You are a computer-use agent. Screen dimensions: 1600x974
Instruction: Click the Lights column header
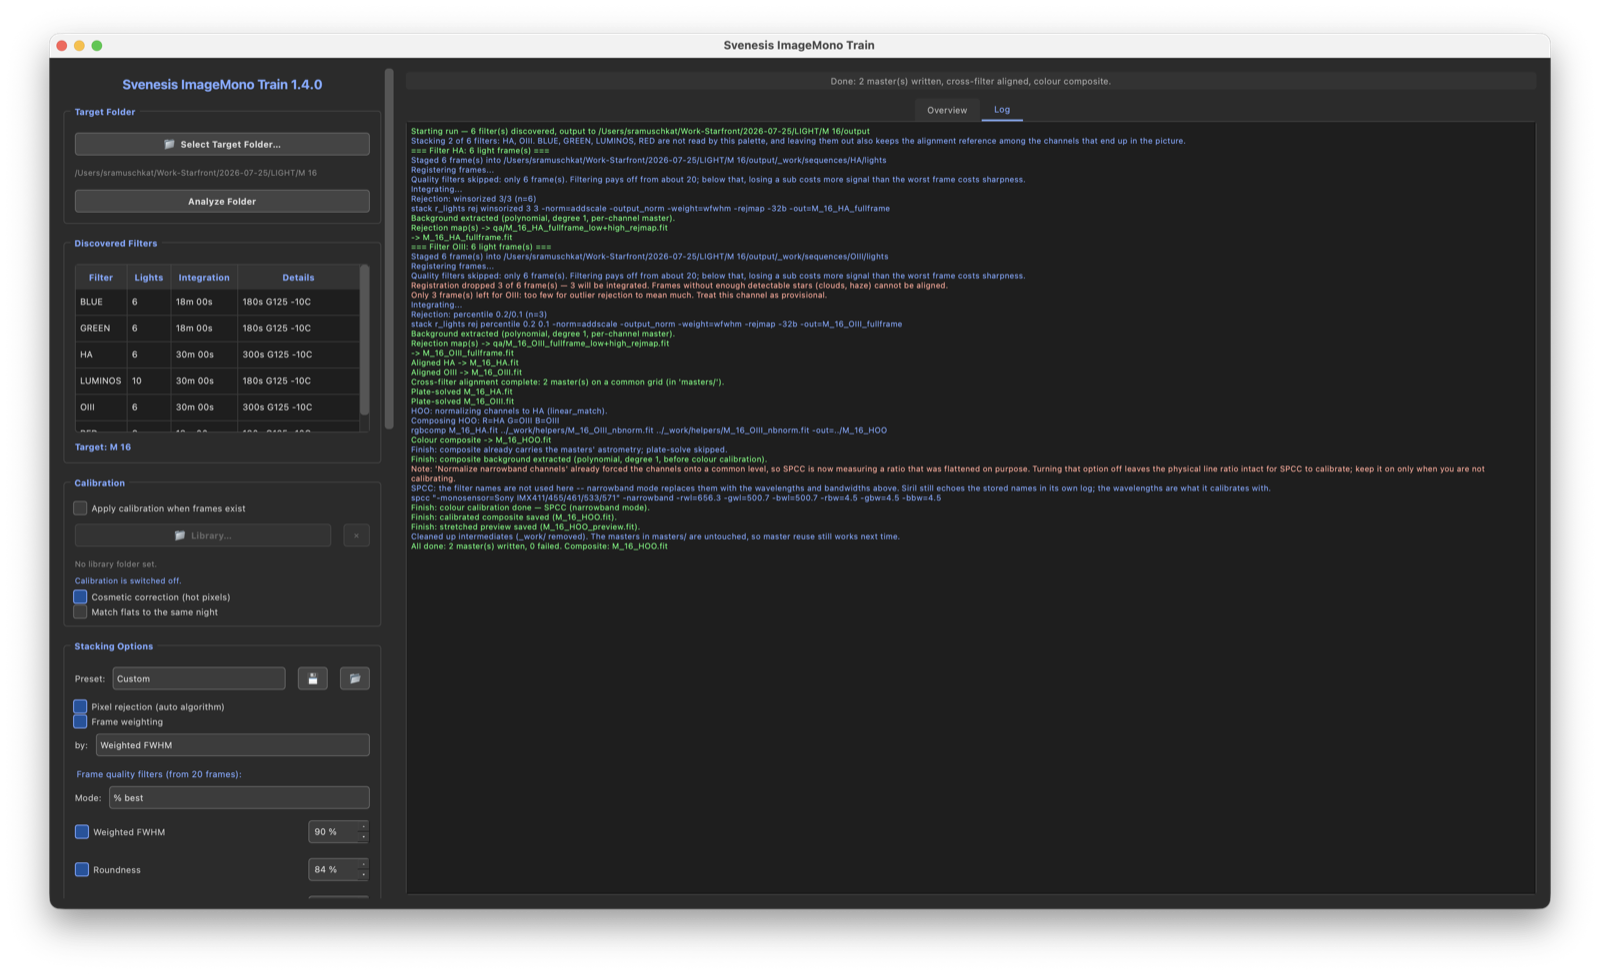(x=148, y=277)
